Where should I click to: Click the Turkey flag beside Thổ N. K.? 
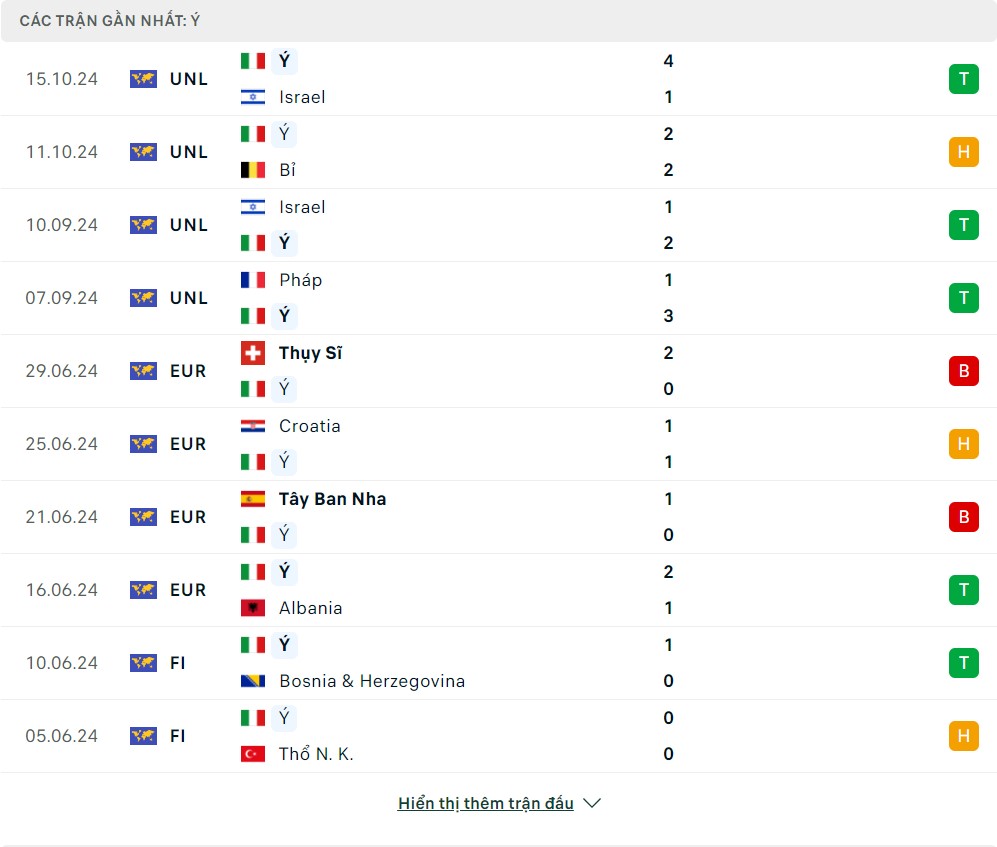[253, 754]
